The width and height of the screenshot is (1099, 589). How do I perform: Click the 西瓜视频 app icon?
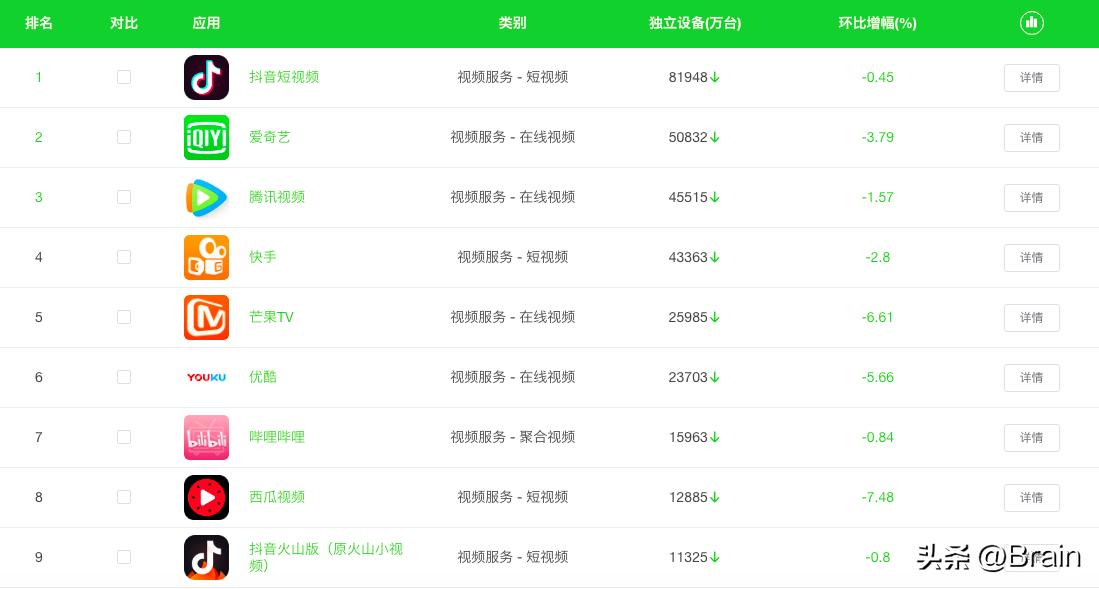pos(206,497)
